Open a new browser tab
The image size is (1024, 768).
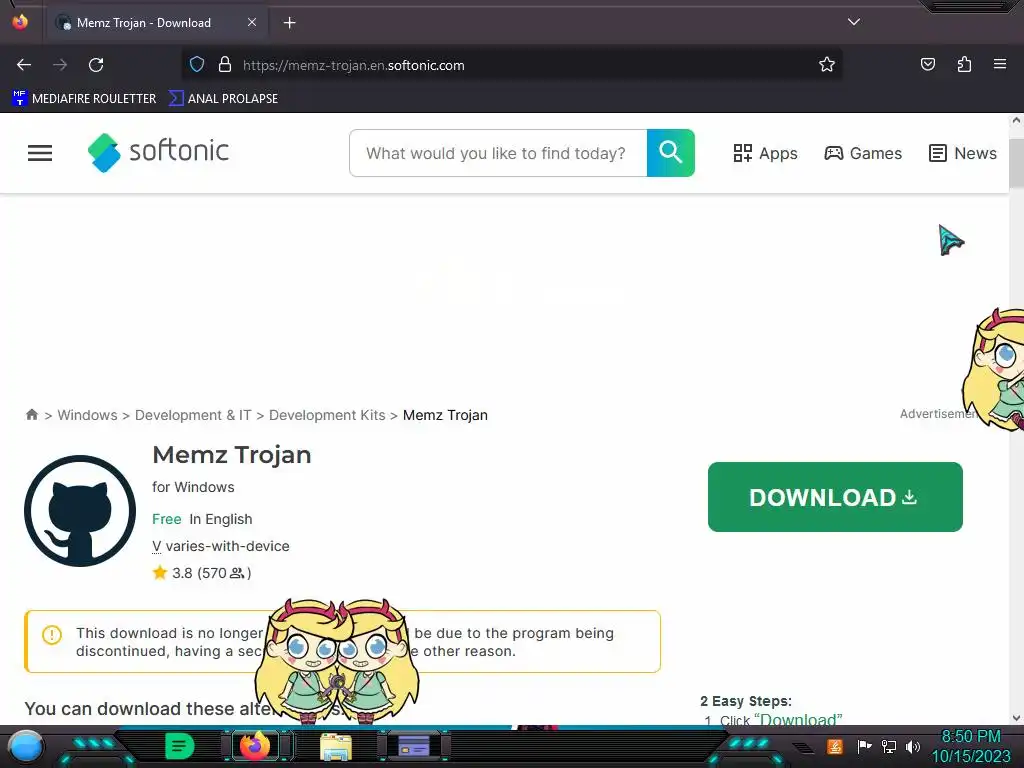(289, 23)
